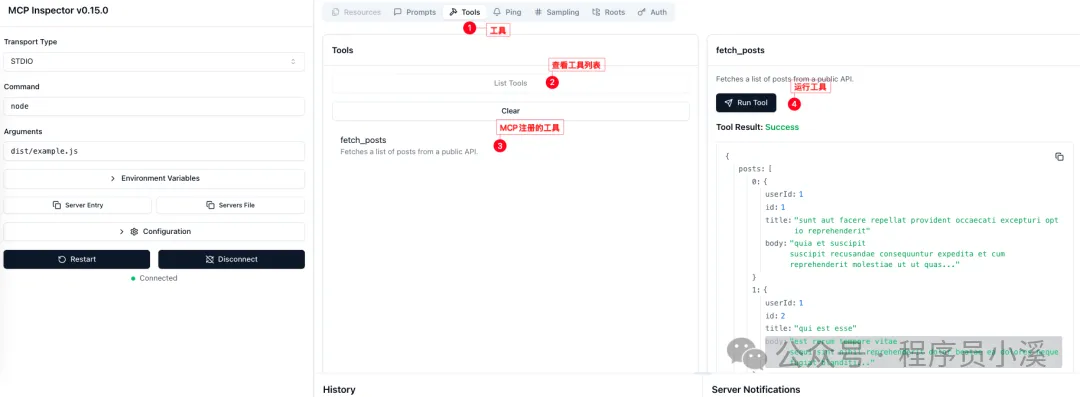
Task: Click the History panel heading
Action: 339,389
